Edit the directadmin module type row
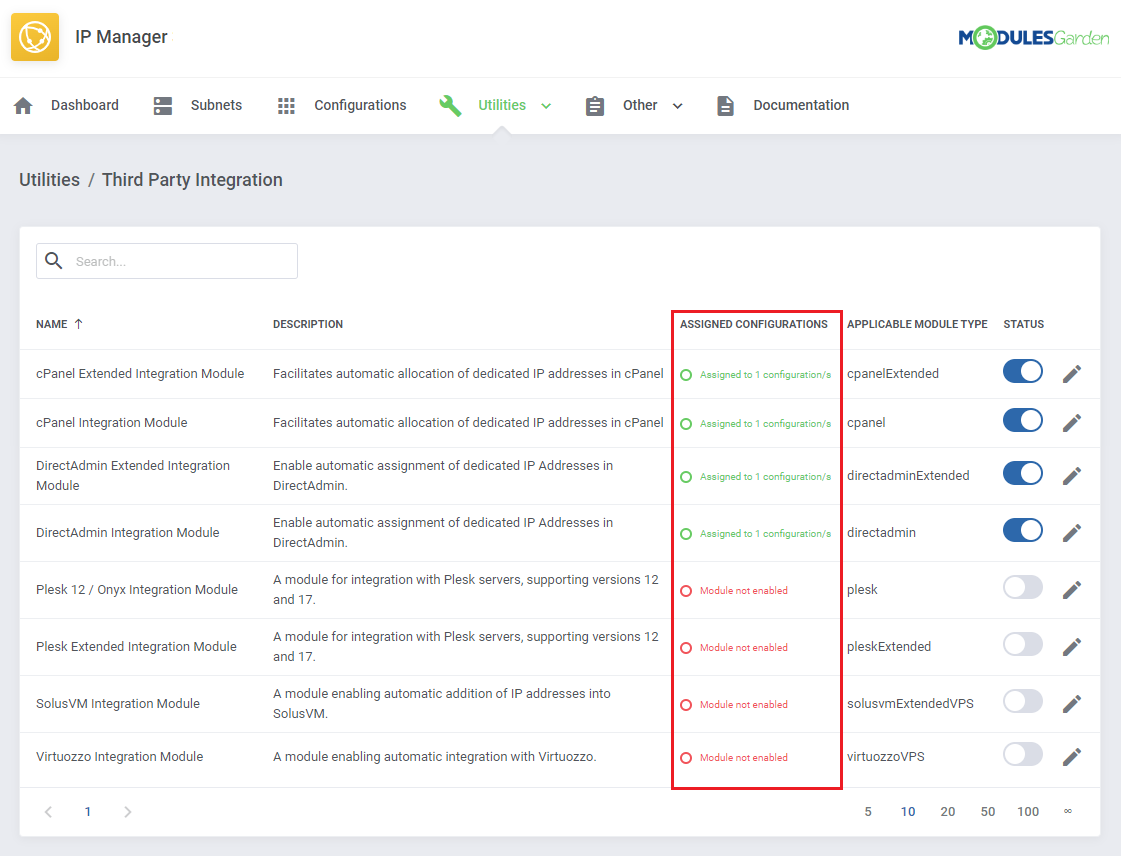 tap(1071, 533)
